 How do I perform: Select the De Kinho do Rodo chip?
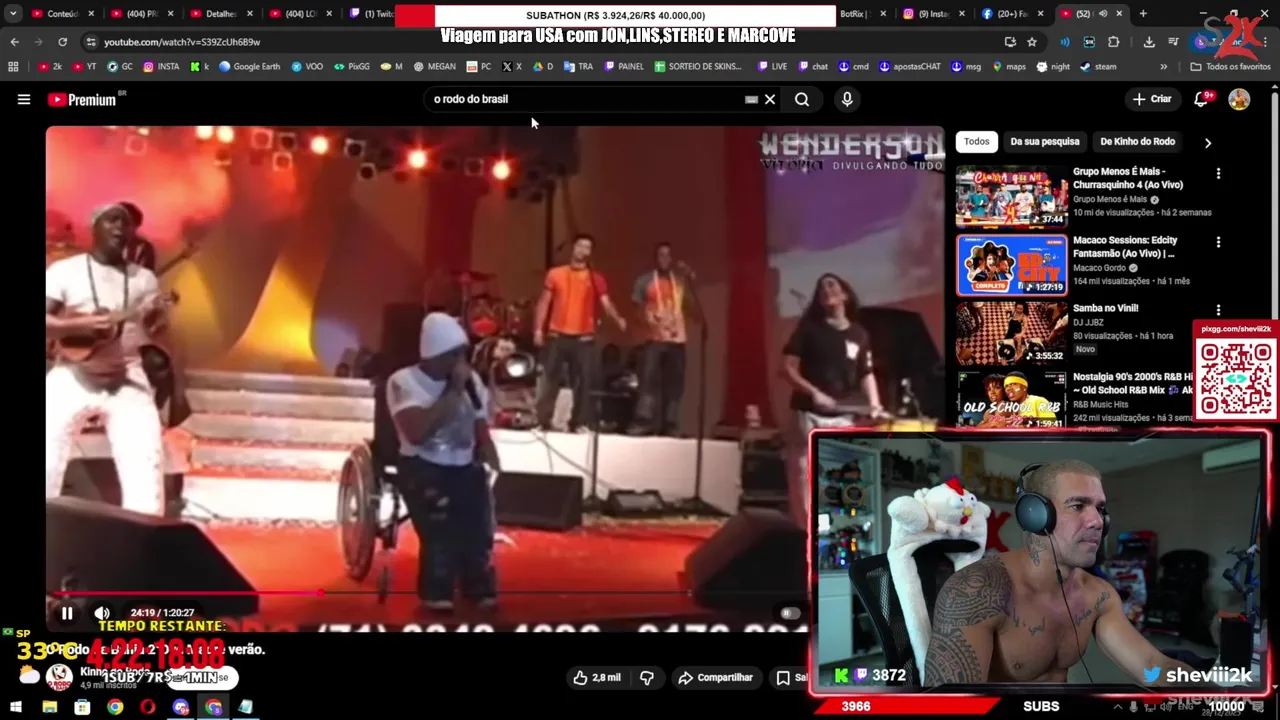pos(1137,141)
